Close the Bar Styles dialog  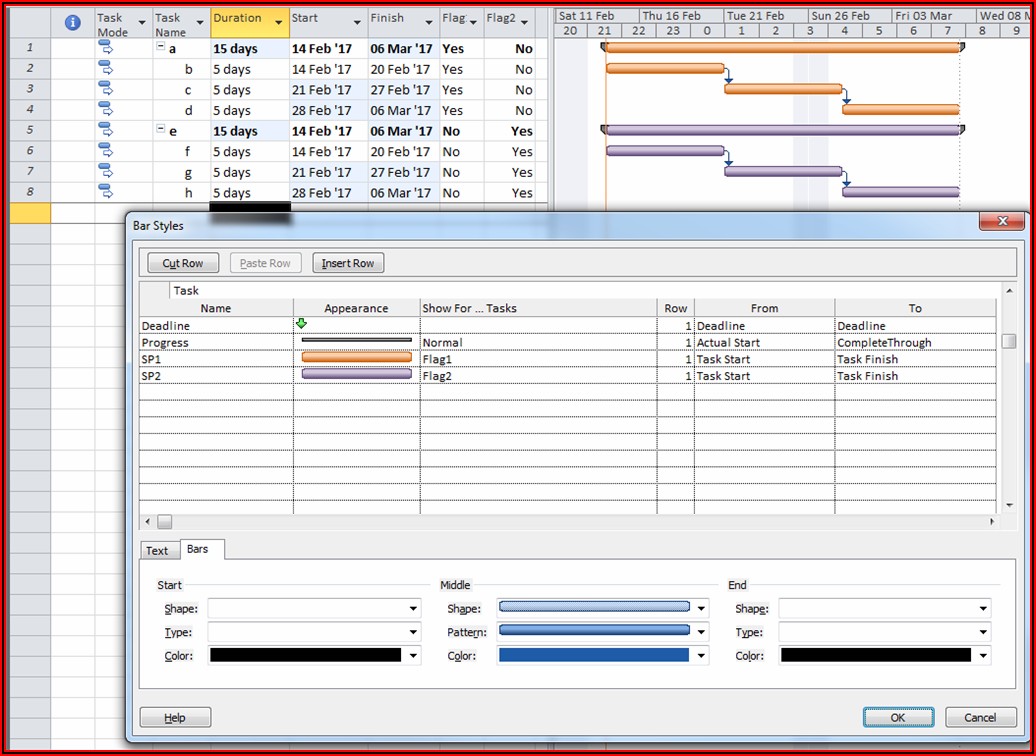tap(1001, 222)
